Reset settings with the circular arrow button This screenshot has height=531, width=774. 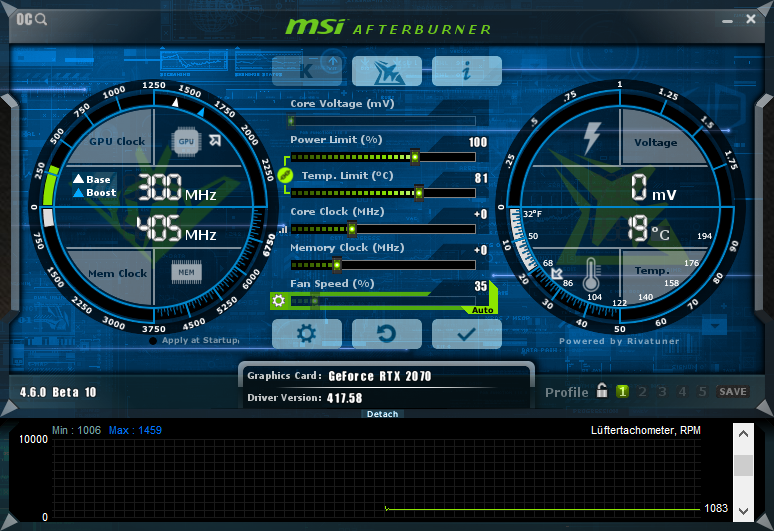coord(387,334)
